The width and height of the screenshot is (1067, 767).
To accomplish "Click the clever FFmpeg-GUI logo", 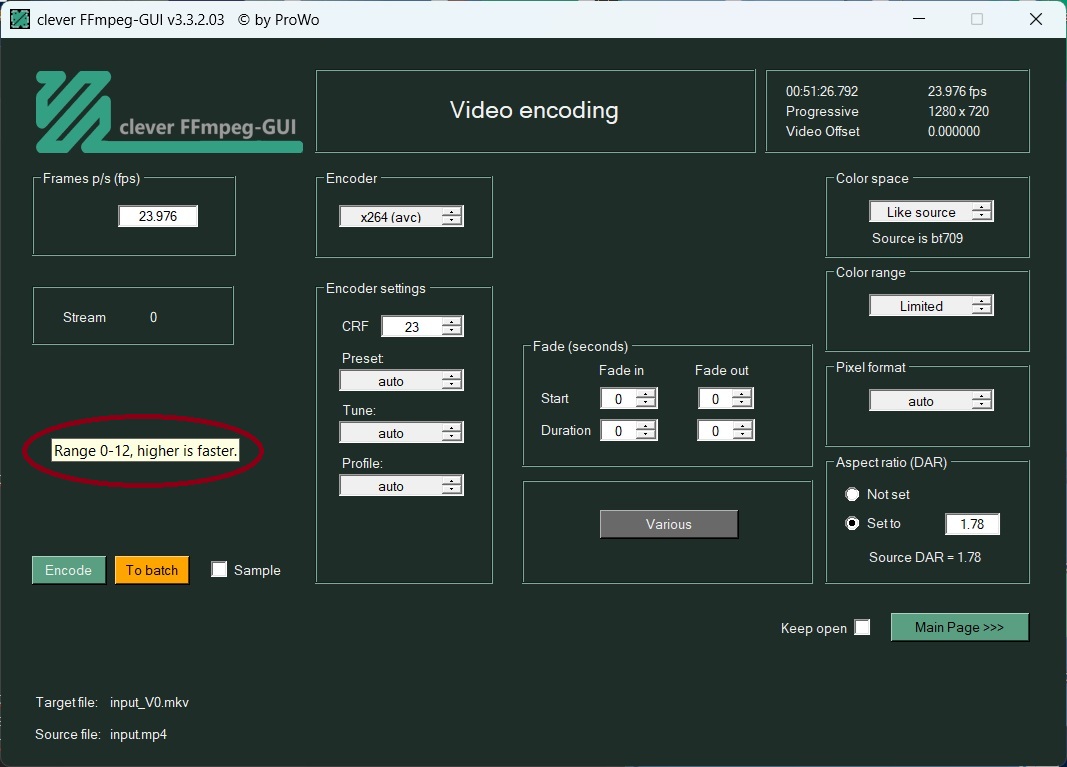I will [x=169, y=112].
